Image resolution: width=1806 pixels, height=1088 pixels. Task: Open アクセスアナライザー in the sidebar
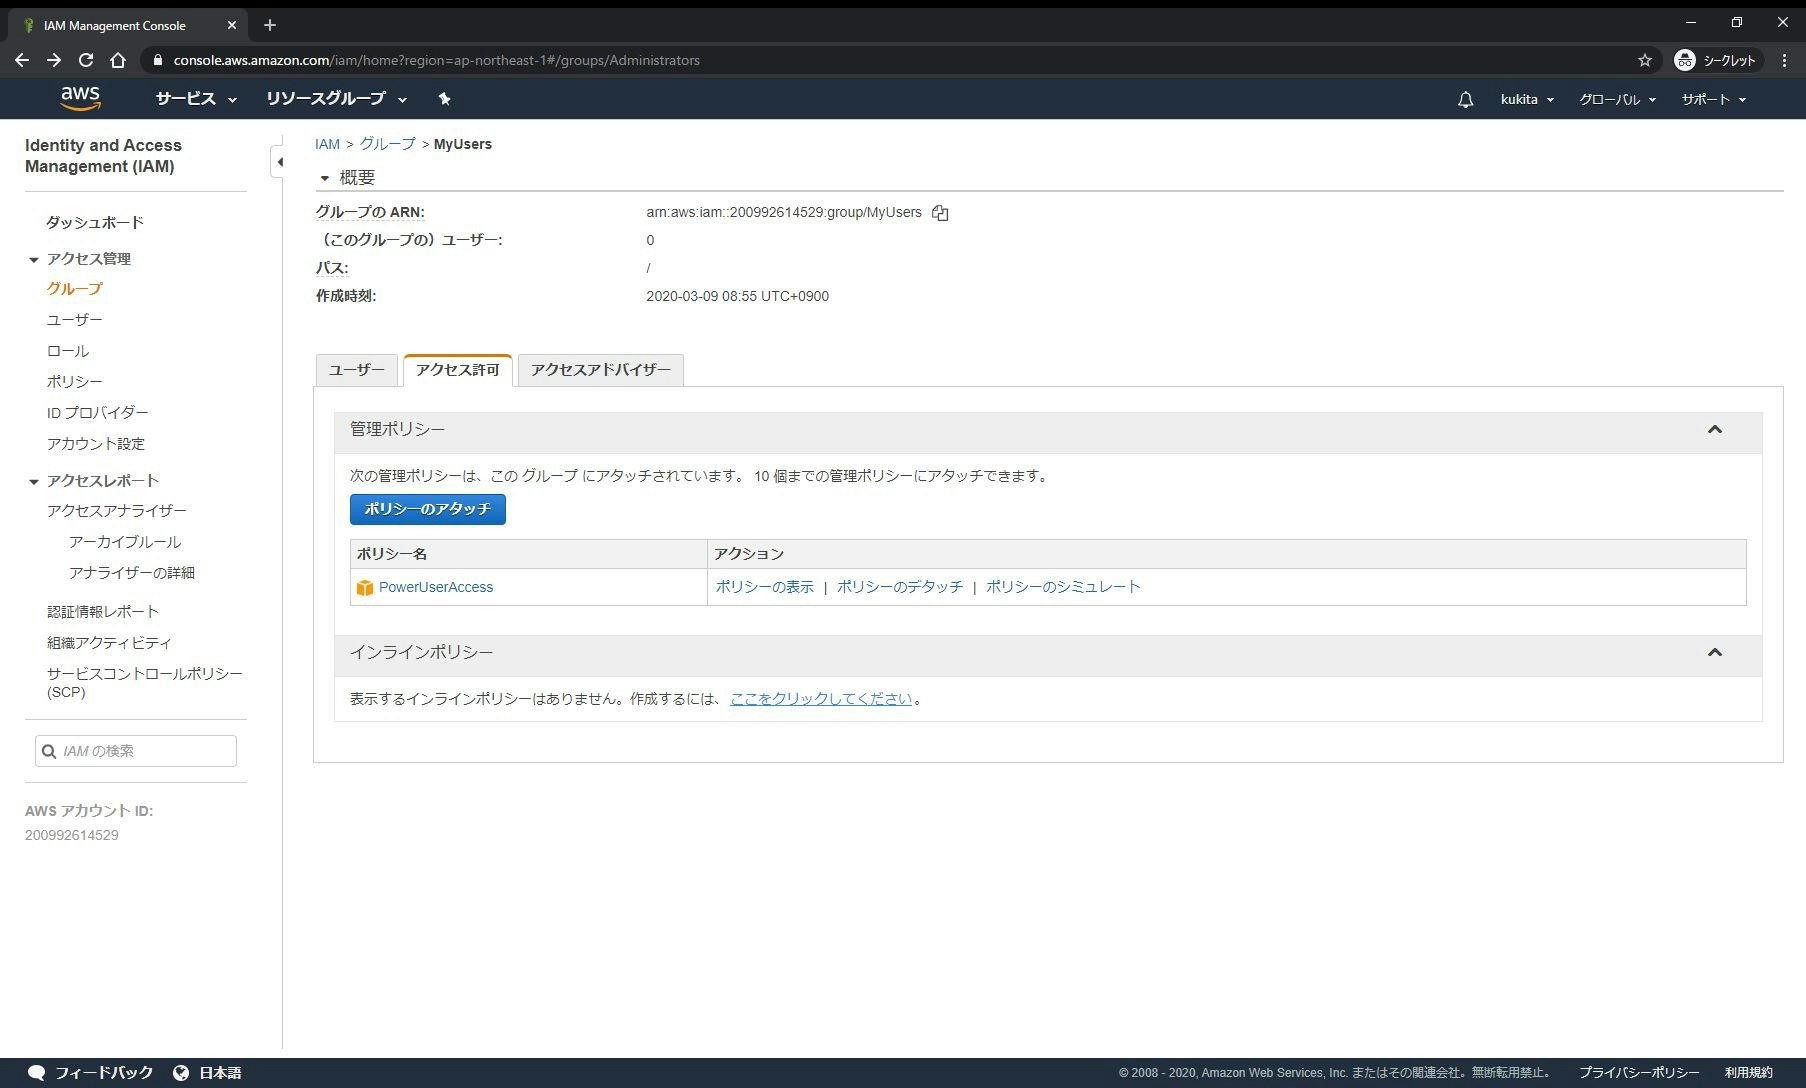pyautogui.click(x=116, y=511)
